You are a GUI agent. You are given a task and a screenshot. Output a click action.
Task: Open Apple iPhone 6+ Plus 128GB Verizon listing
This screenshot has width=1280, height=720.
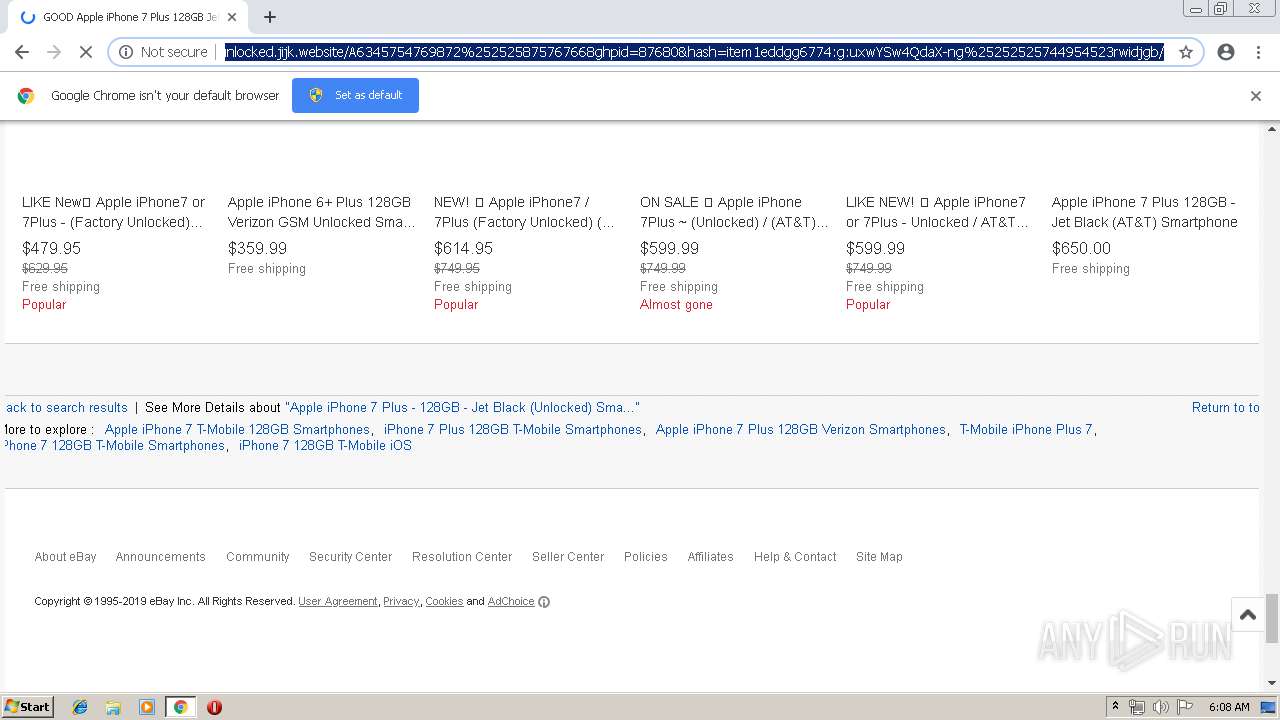tap(321, 212)
